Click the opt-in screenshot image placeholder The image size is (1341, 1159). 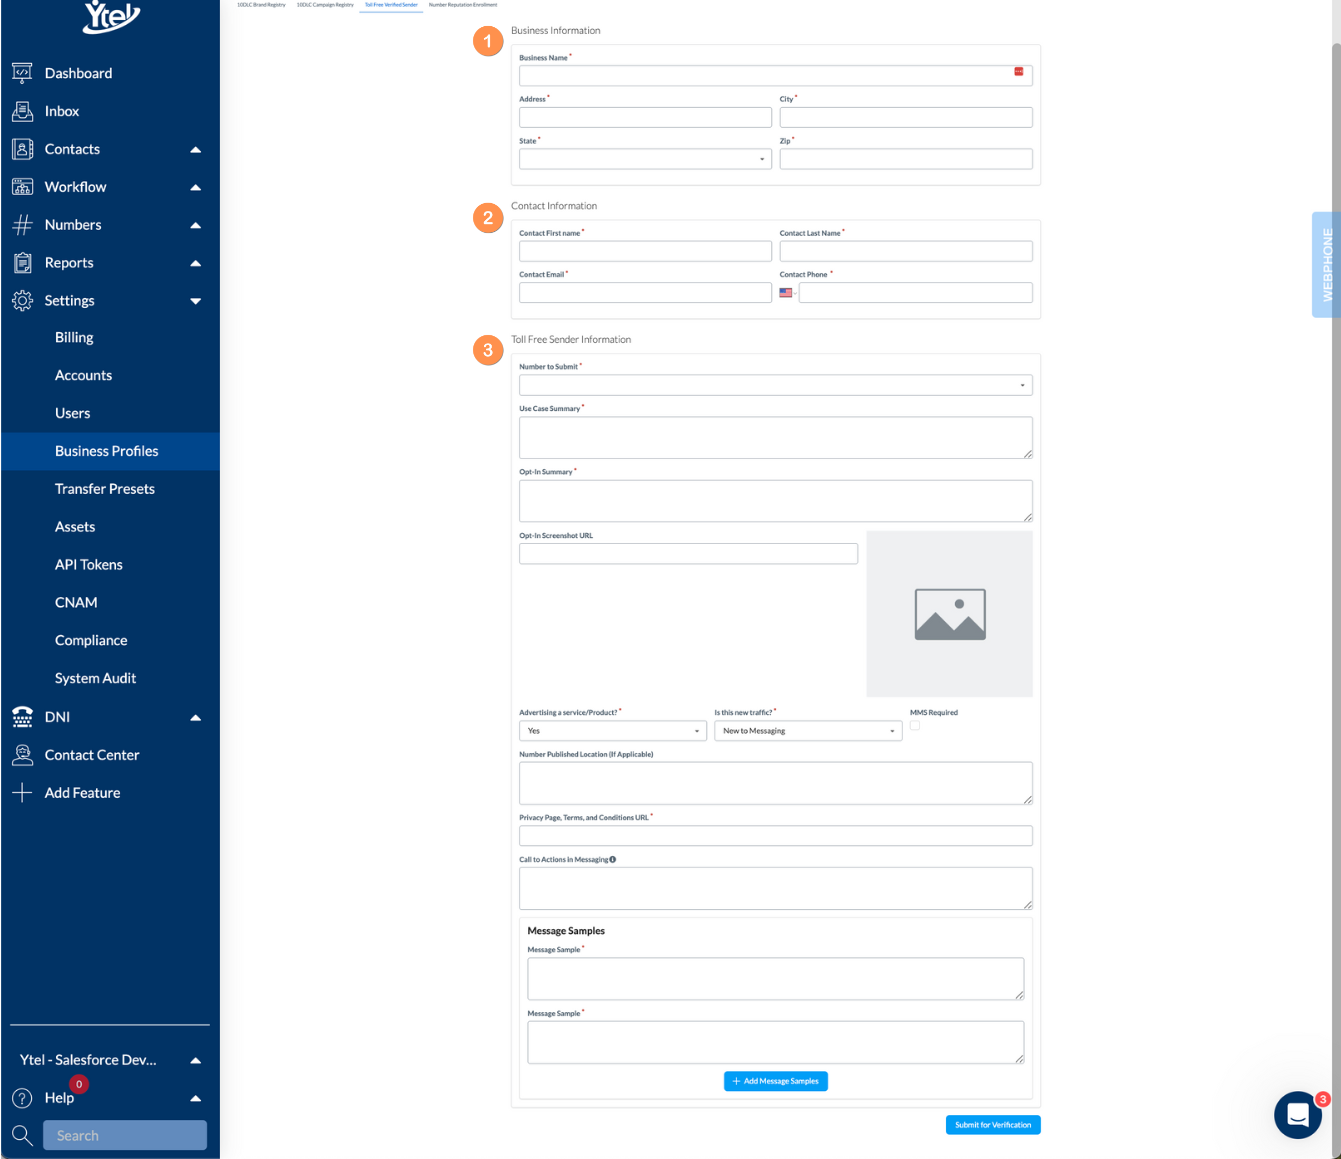tap(949, 613)
